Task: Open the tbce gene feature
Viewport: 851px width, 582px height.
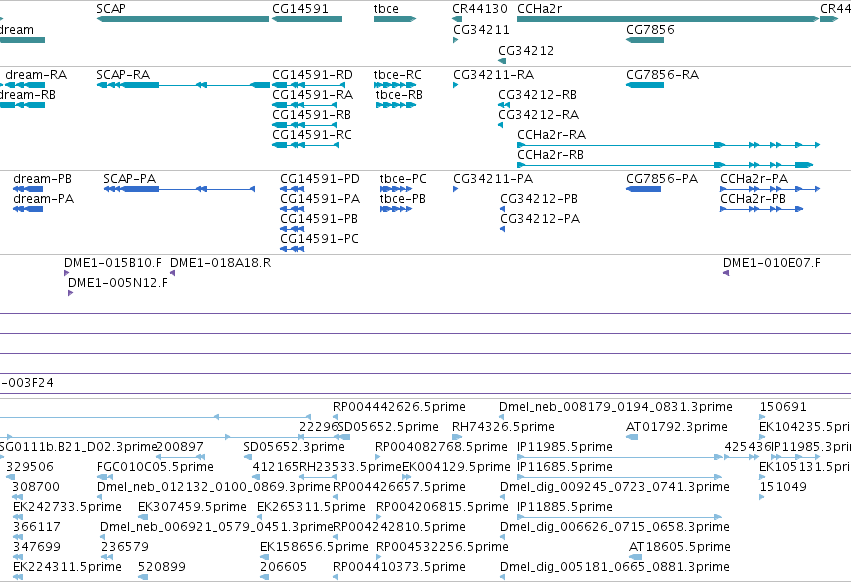Action: (x=395, y=19)
